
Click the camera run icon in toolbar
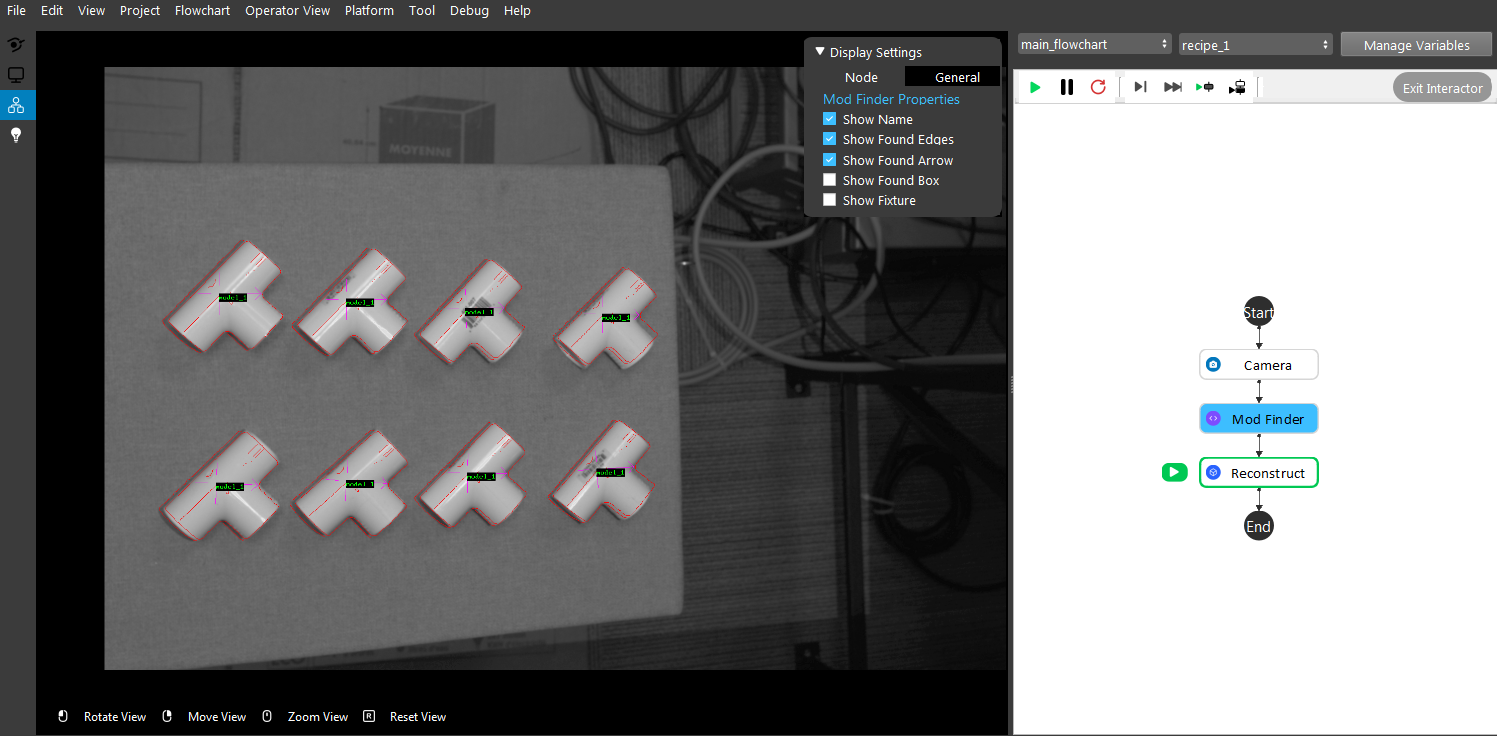point(1238,88)
